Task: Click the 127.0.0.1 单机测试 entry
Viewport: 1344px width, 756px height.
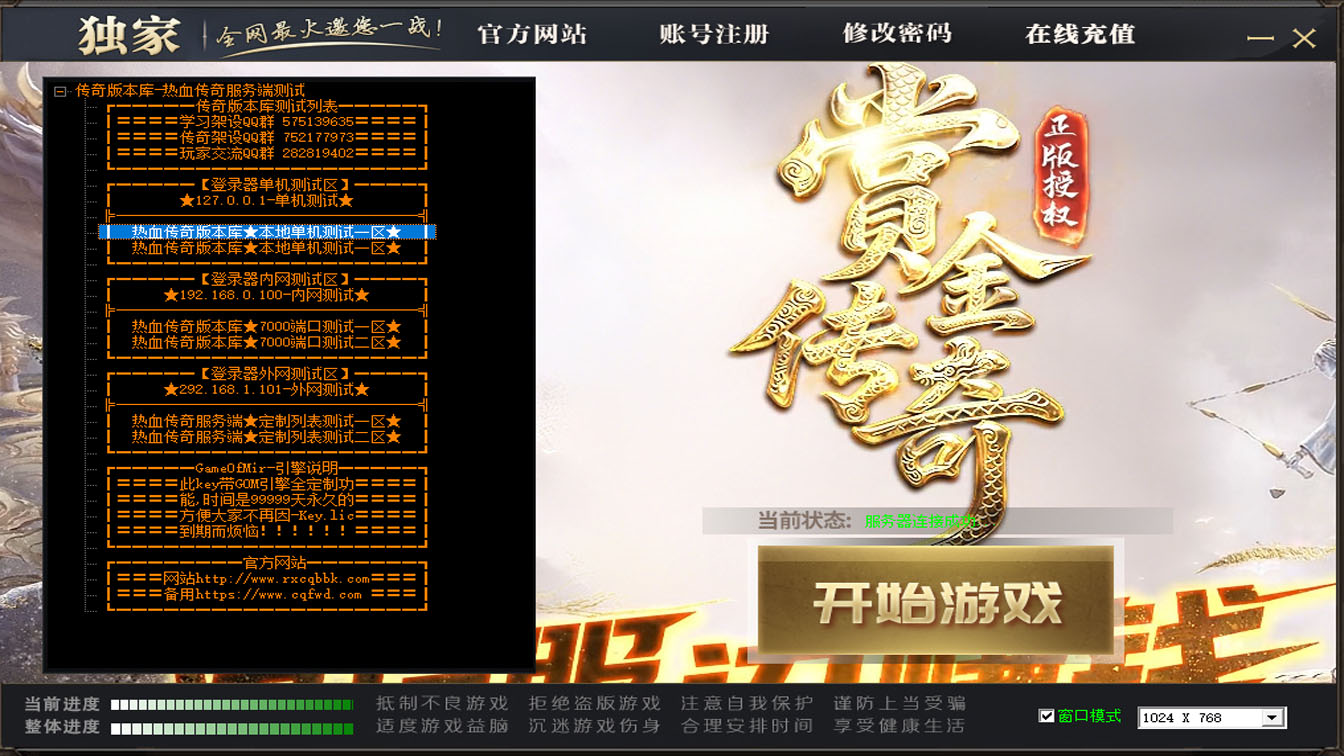Action: 266,201
